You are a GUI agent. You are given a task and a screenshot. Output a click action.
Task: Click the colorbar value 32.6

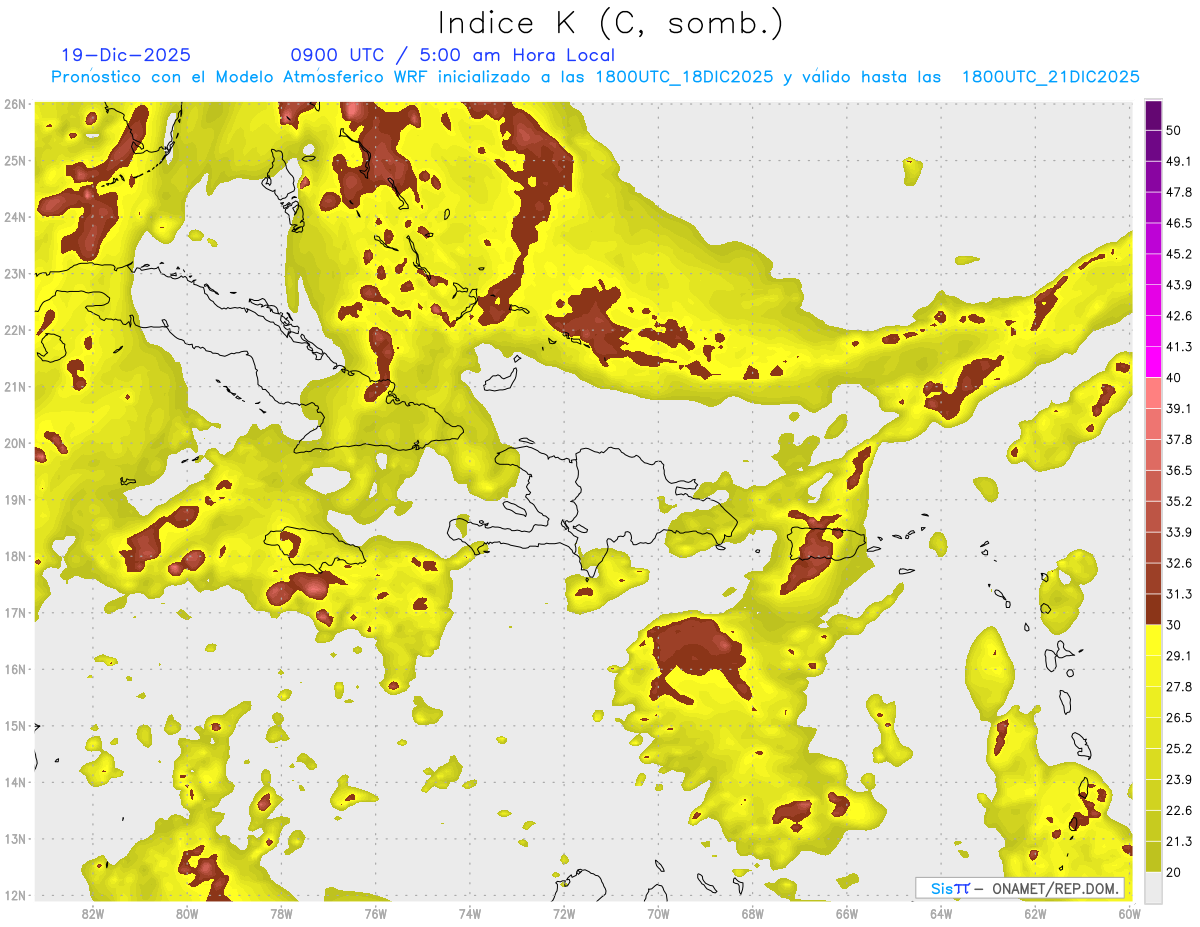(1178, 563)
